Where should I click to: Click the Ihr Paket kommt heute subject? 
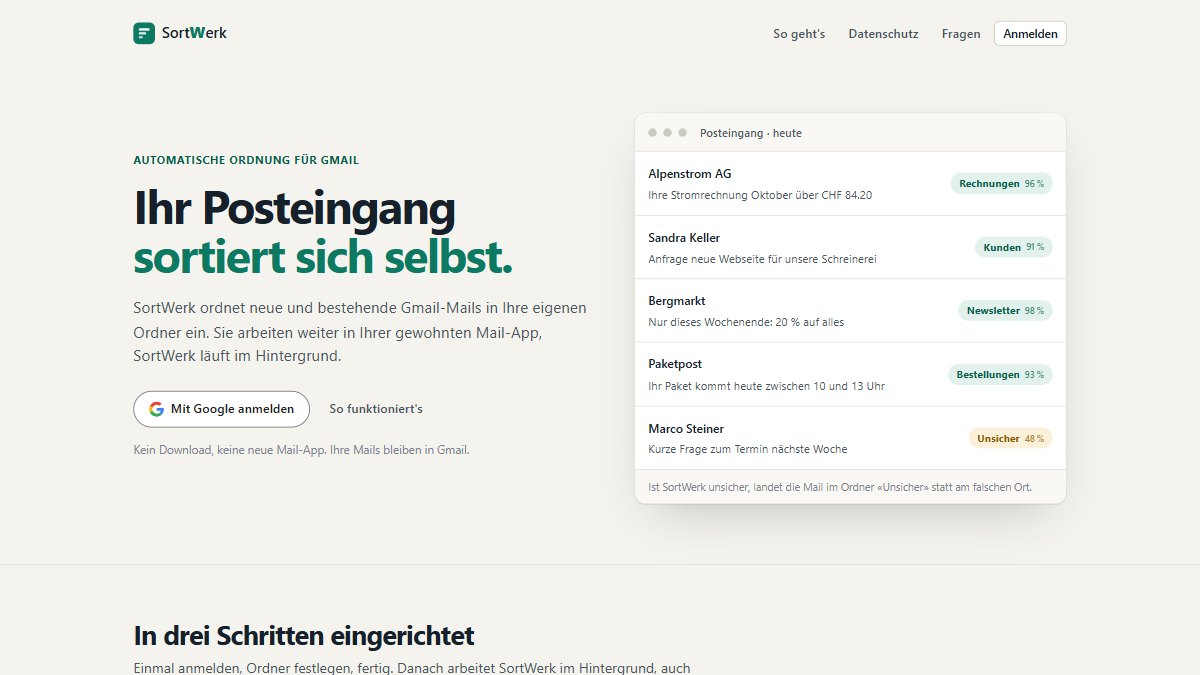pyautogui.click(x=766, y=386)
